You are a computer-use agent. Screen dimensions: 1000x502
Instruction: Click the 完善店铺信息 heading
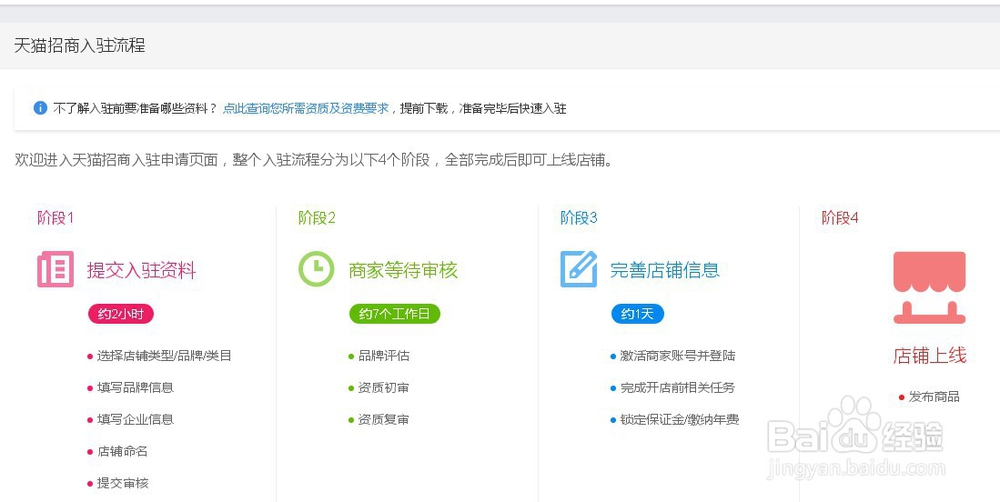click(665, 270)
